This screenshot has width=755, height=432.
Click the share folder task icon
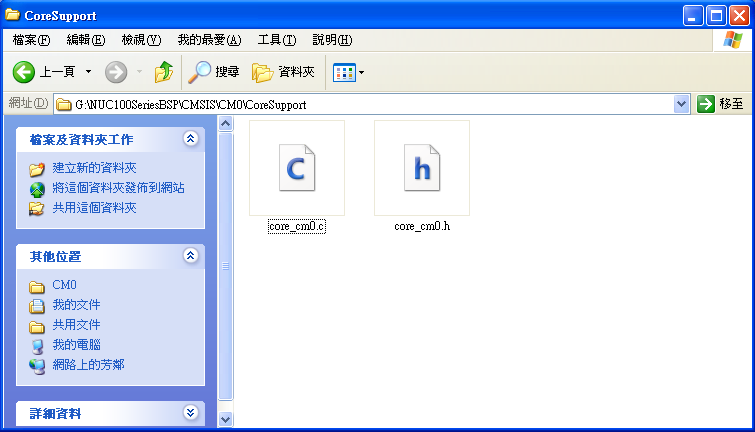[x=37, y=209]
